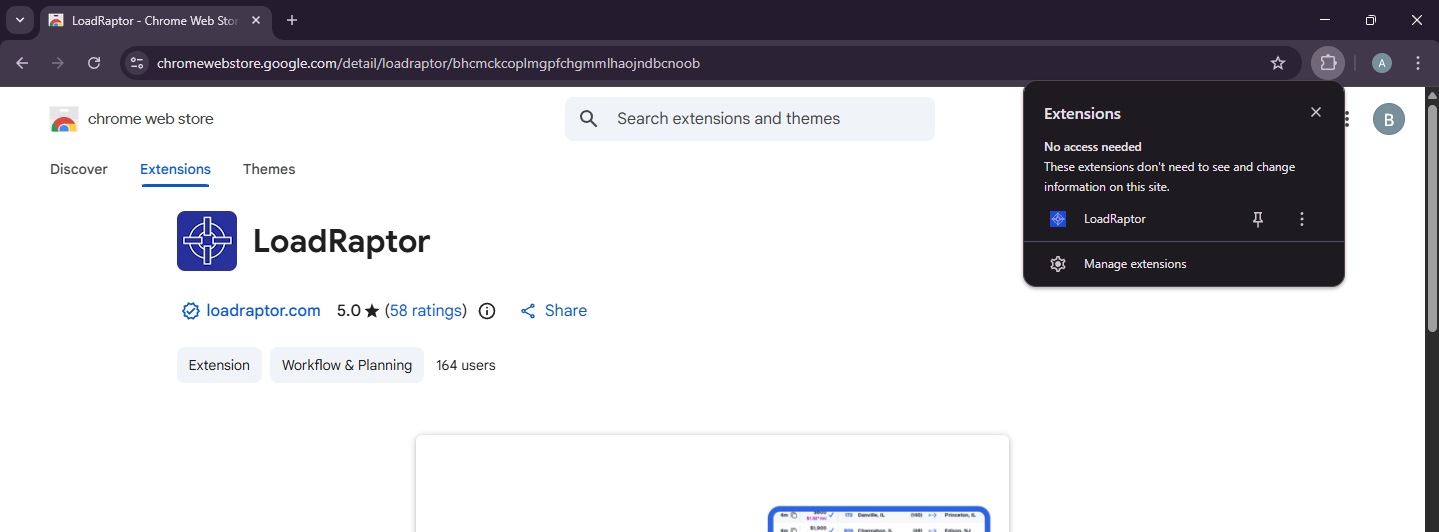Click the extension screenshot preview image
This screenshot has height=532, width=1439.
(712, 483)
